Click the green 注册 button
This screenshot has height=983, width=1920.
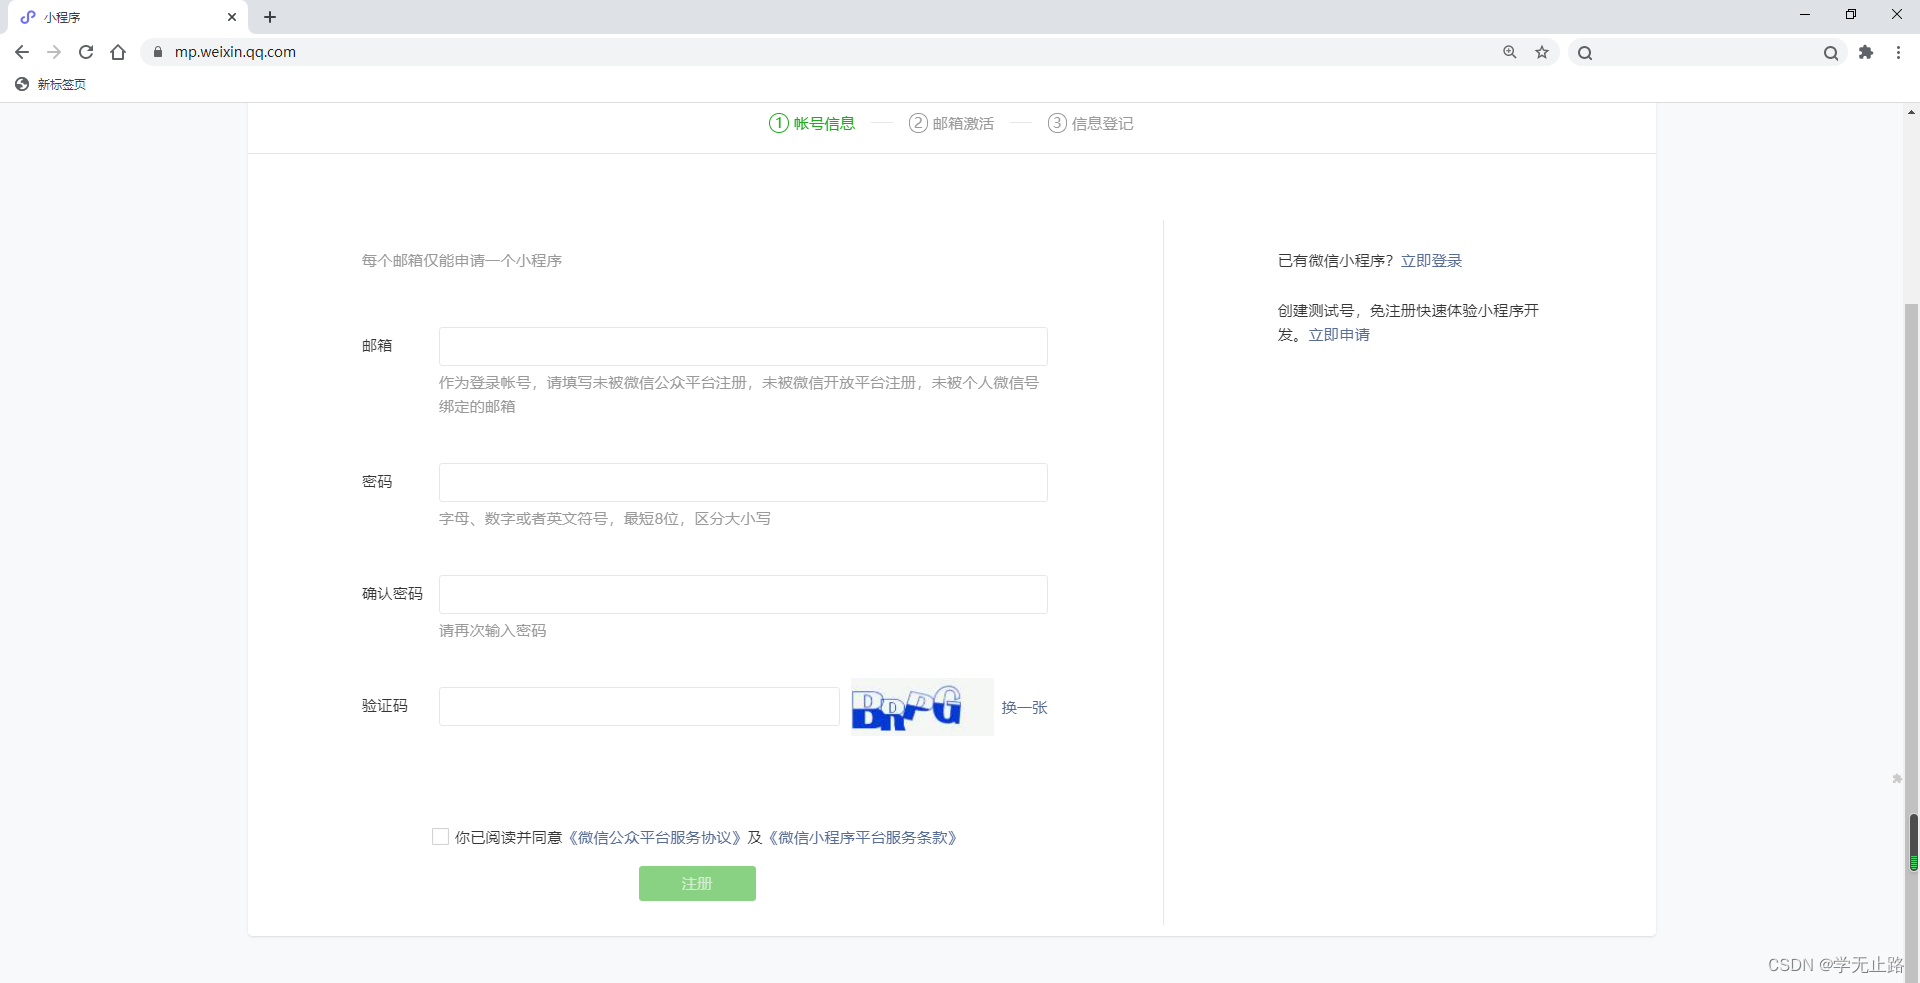tap(697, 883)
